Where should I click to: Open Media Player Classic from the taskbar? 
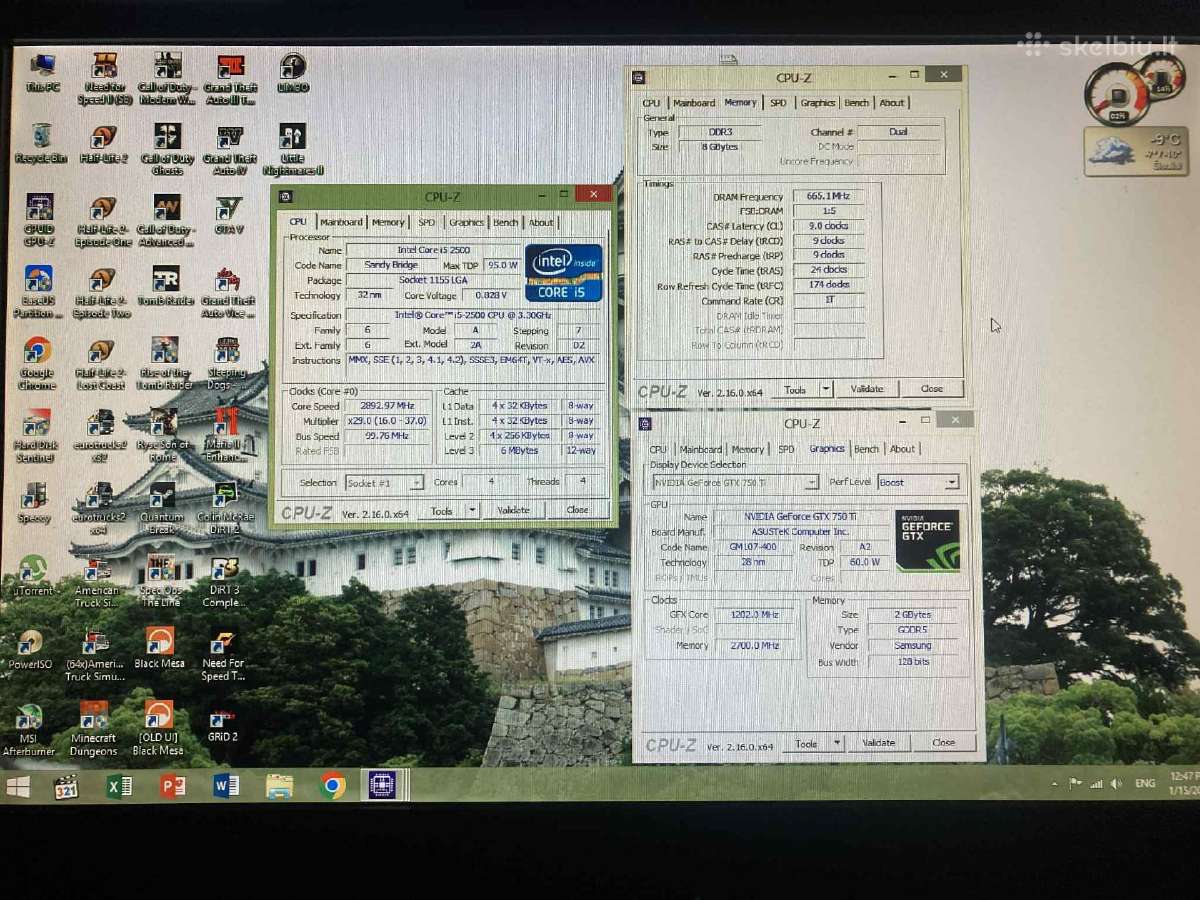click(66, 787)
